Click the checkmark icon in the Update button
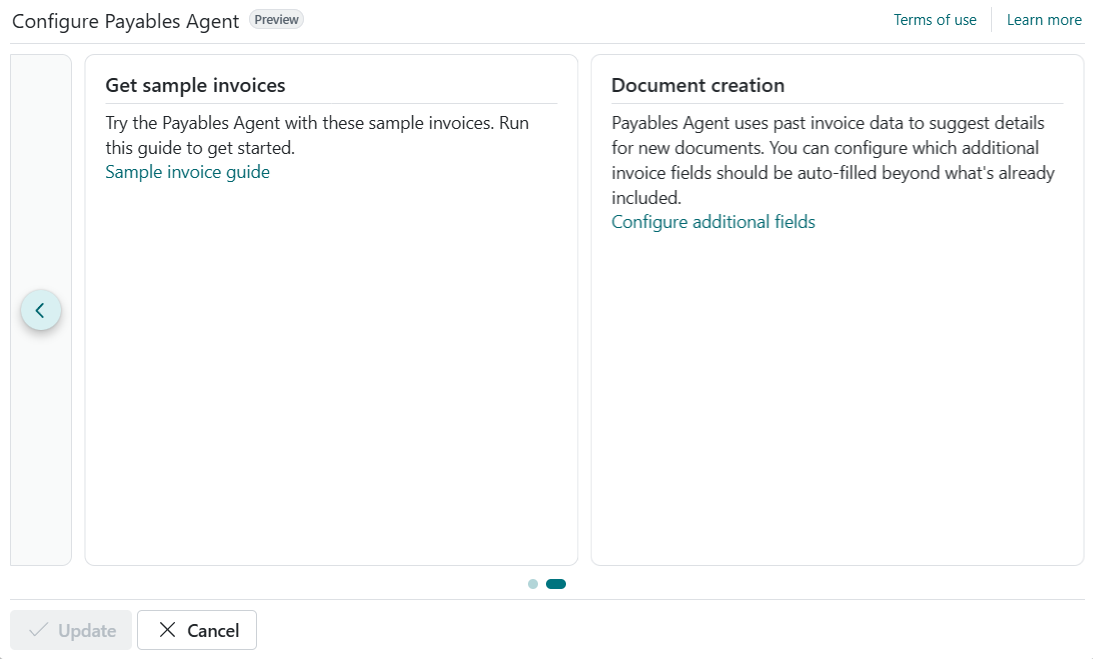 [36, 630]
